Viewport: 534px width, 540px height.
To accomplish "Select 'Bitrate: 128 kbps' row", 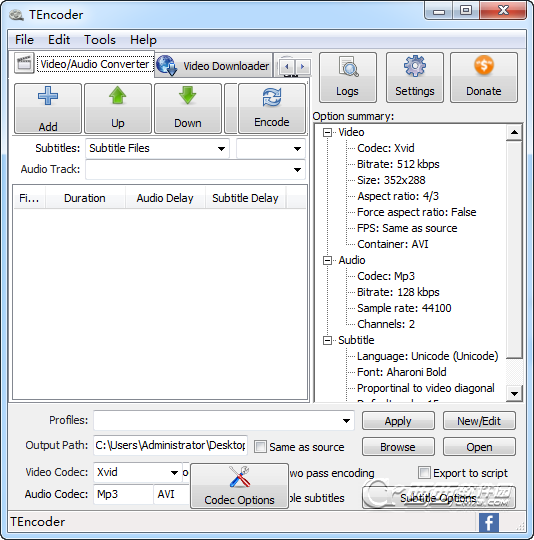I will click(398, 292).
